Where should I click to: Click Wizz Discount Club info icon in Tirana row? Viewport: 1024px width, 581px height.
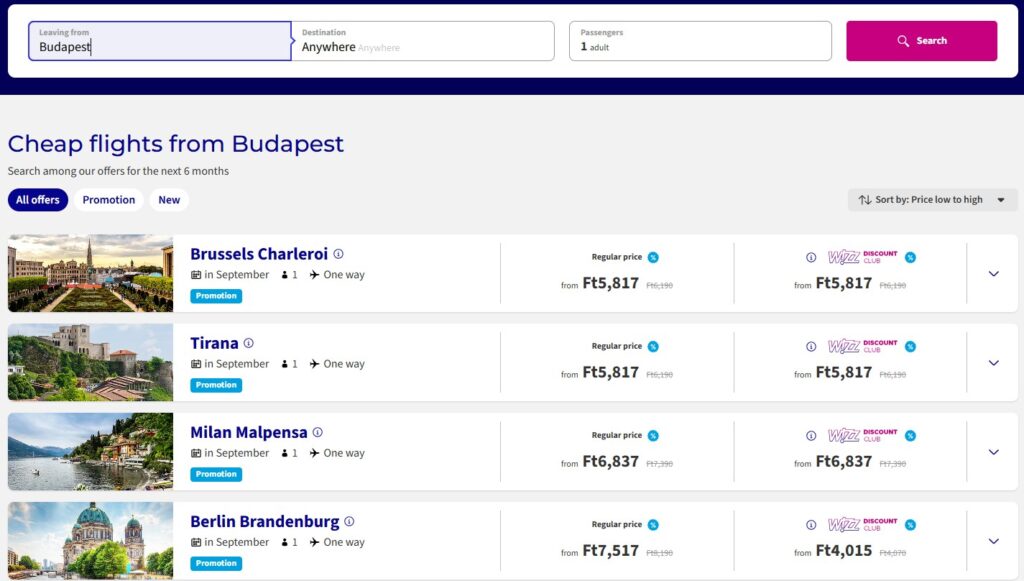[x=811, y=347]
